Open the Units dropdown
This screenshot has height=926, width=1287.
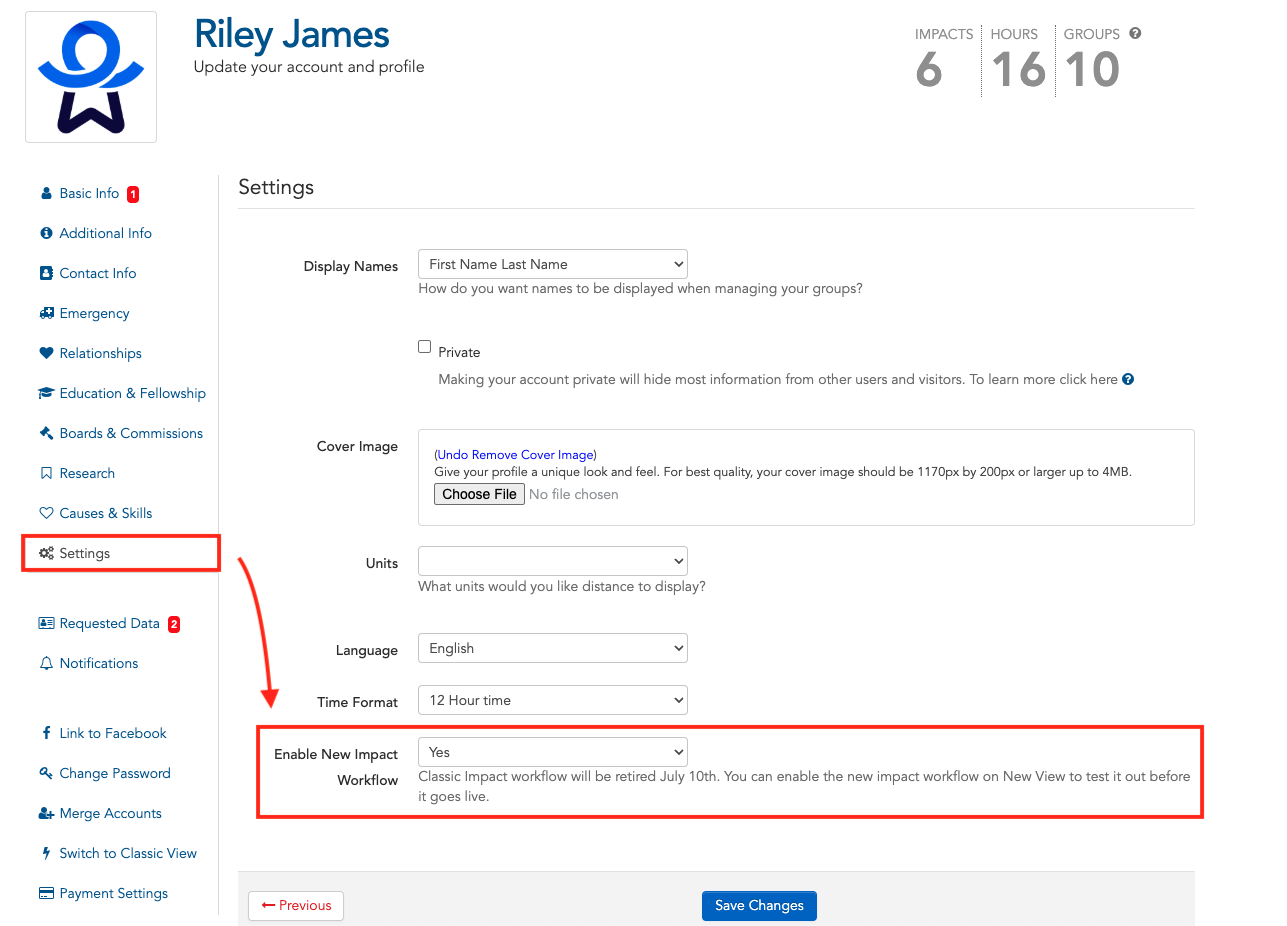(553, 560)
